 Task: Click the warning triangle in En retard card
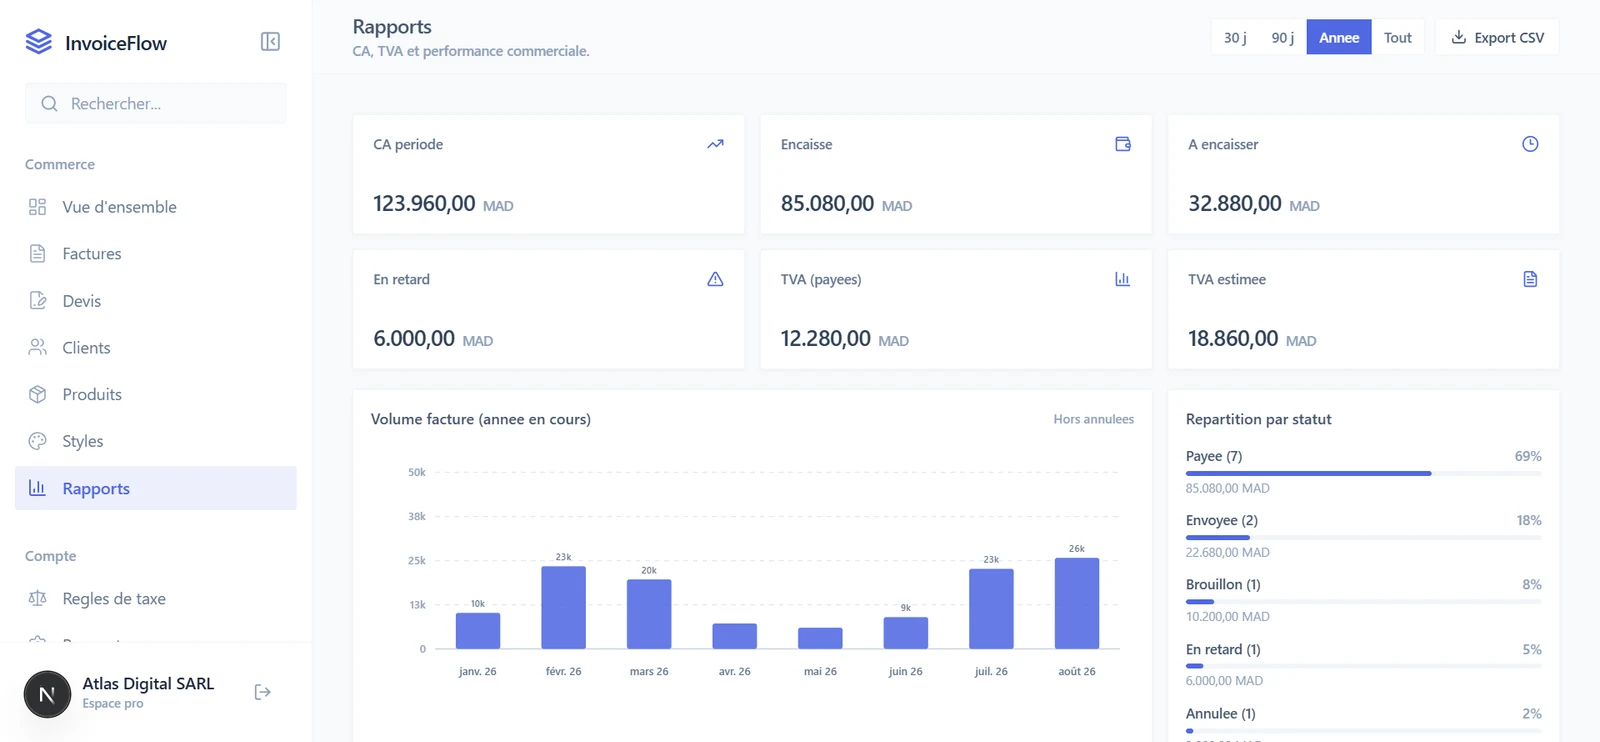(x=715, y=279)
